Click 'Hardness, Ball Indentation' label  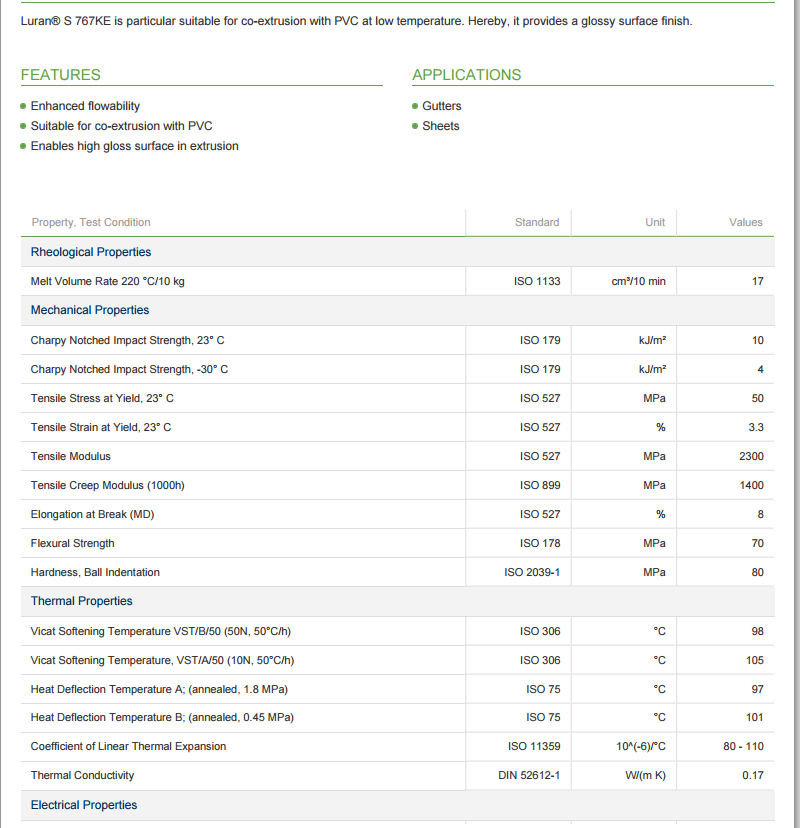[x=95, y=573]
